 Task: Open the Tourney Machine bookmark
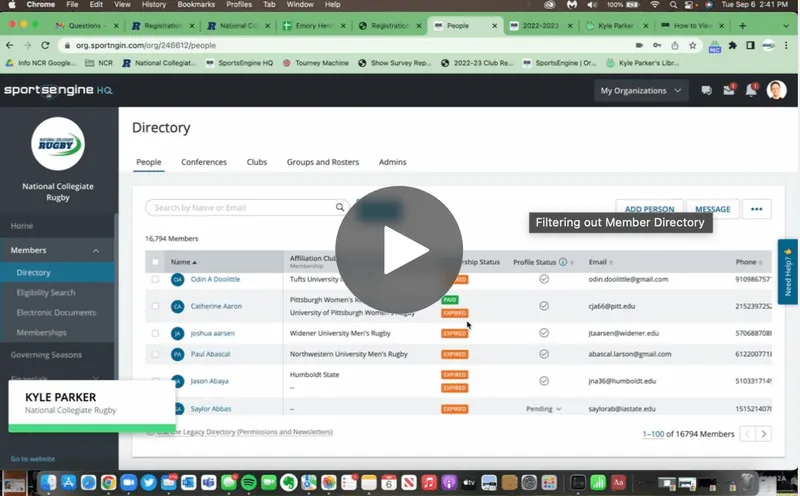316,63
